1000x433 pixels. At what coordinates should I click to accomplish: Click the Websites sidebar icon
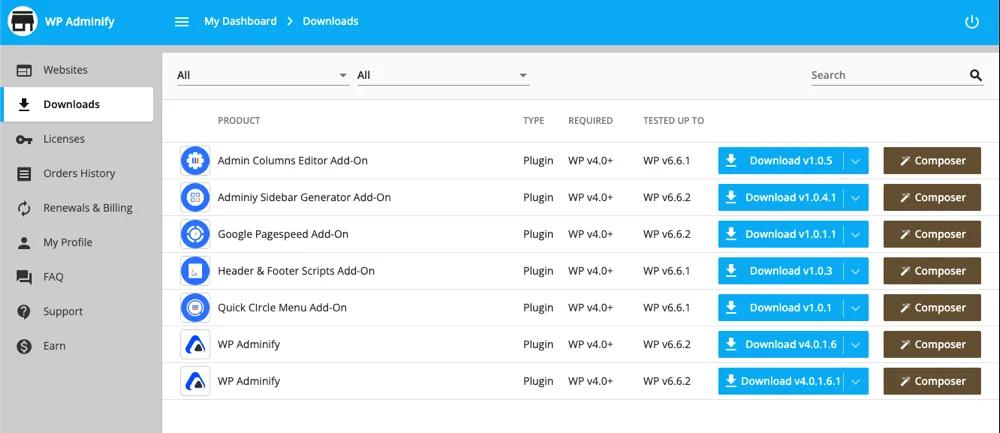click(24, 70)
